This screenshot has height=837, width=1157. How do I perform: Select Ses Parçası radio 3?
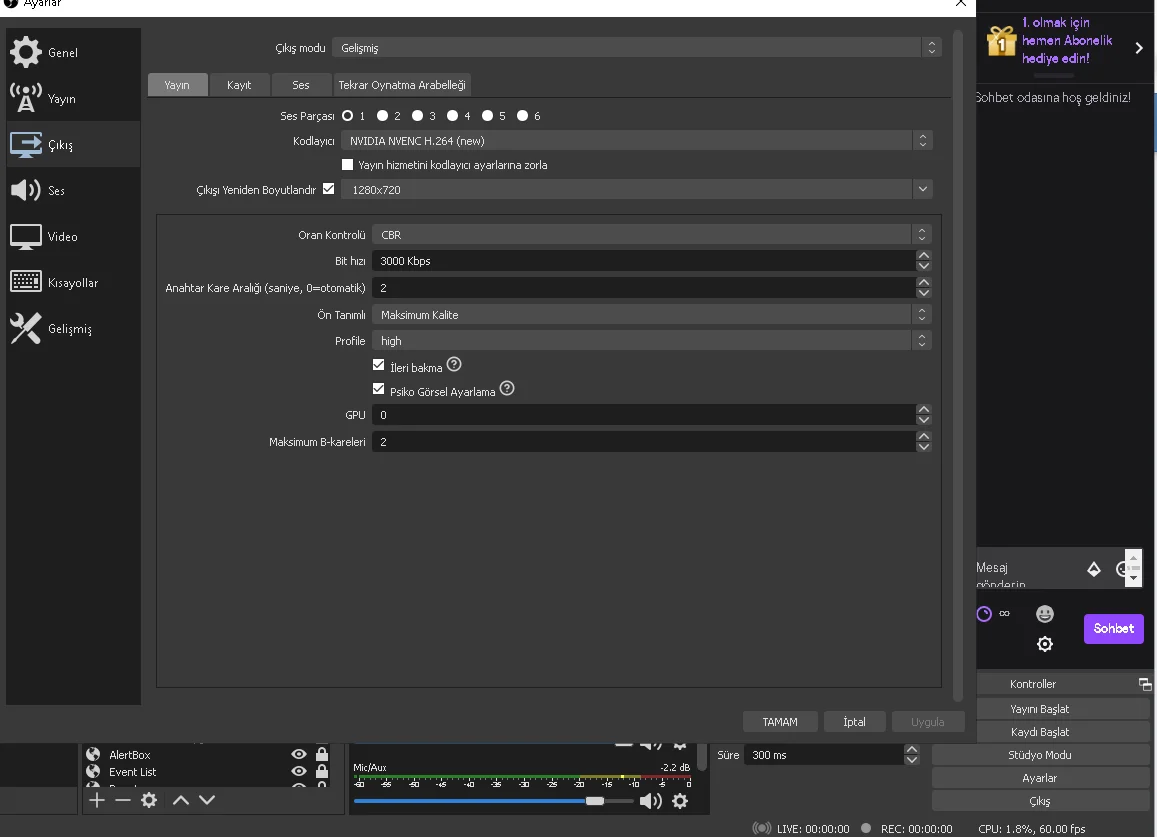[418, 116]
